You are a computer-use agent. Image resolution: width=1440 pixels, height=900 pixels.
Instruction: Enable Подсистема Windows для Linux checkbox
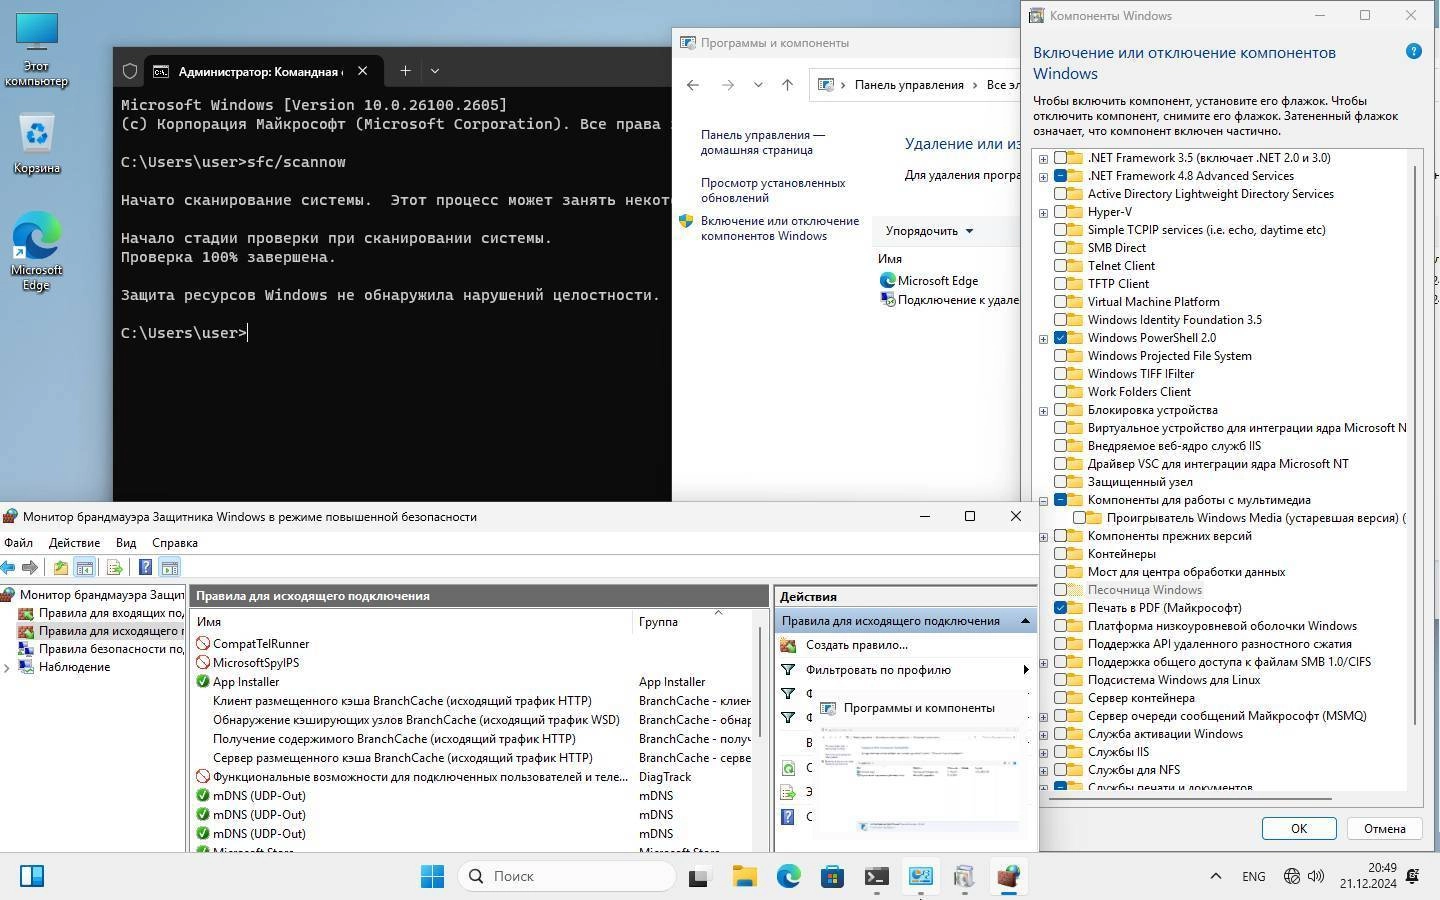point(1061,680)
